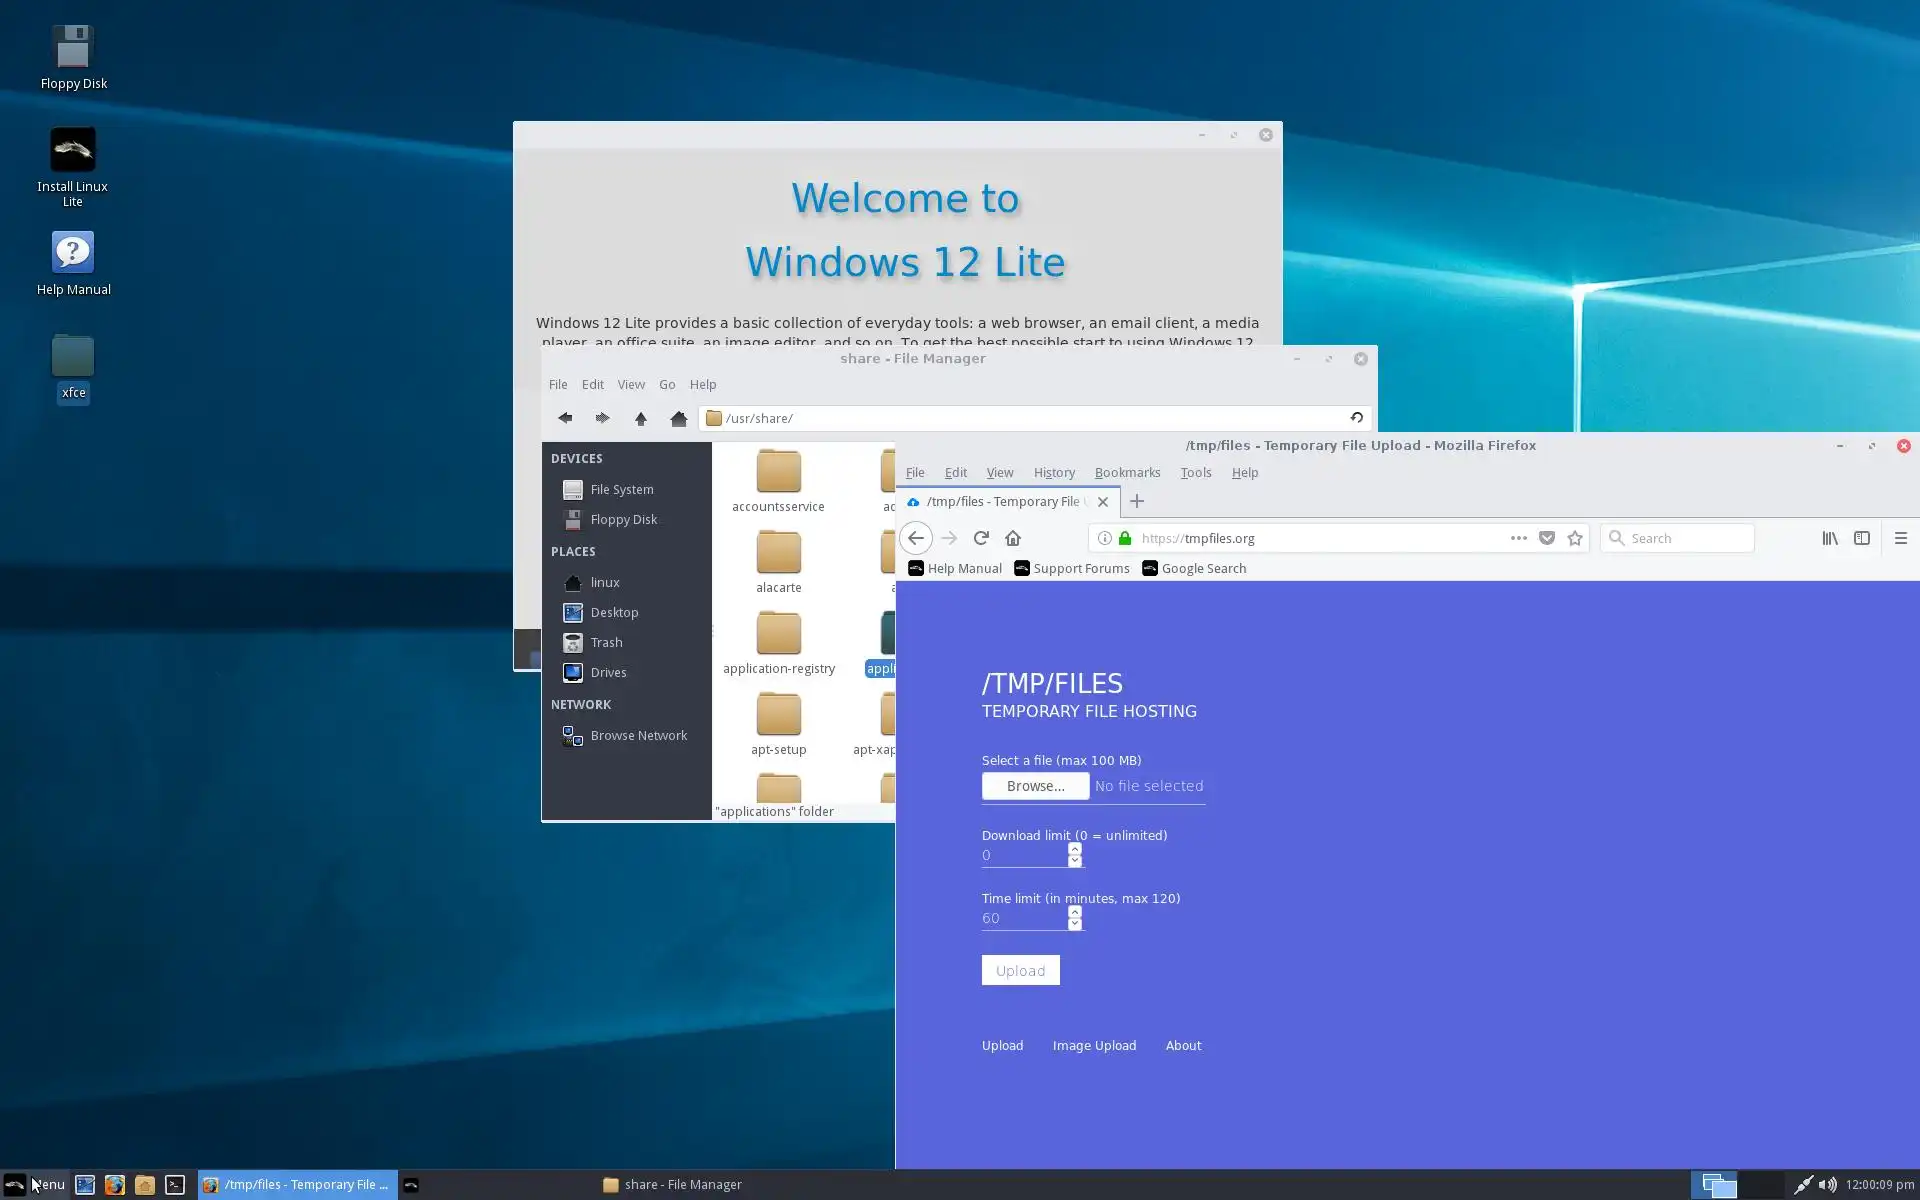
Task: Open the Image Upload link
Action: [x=1094, y=1045]
